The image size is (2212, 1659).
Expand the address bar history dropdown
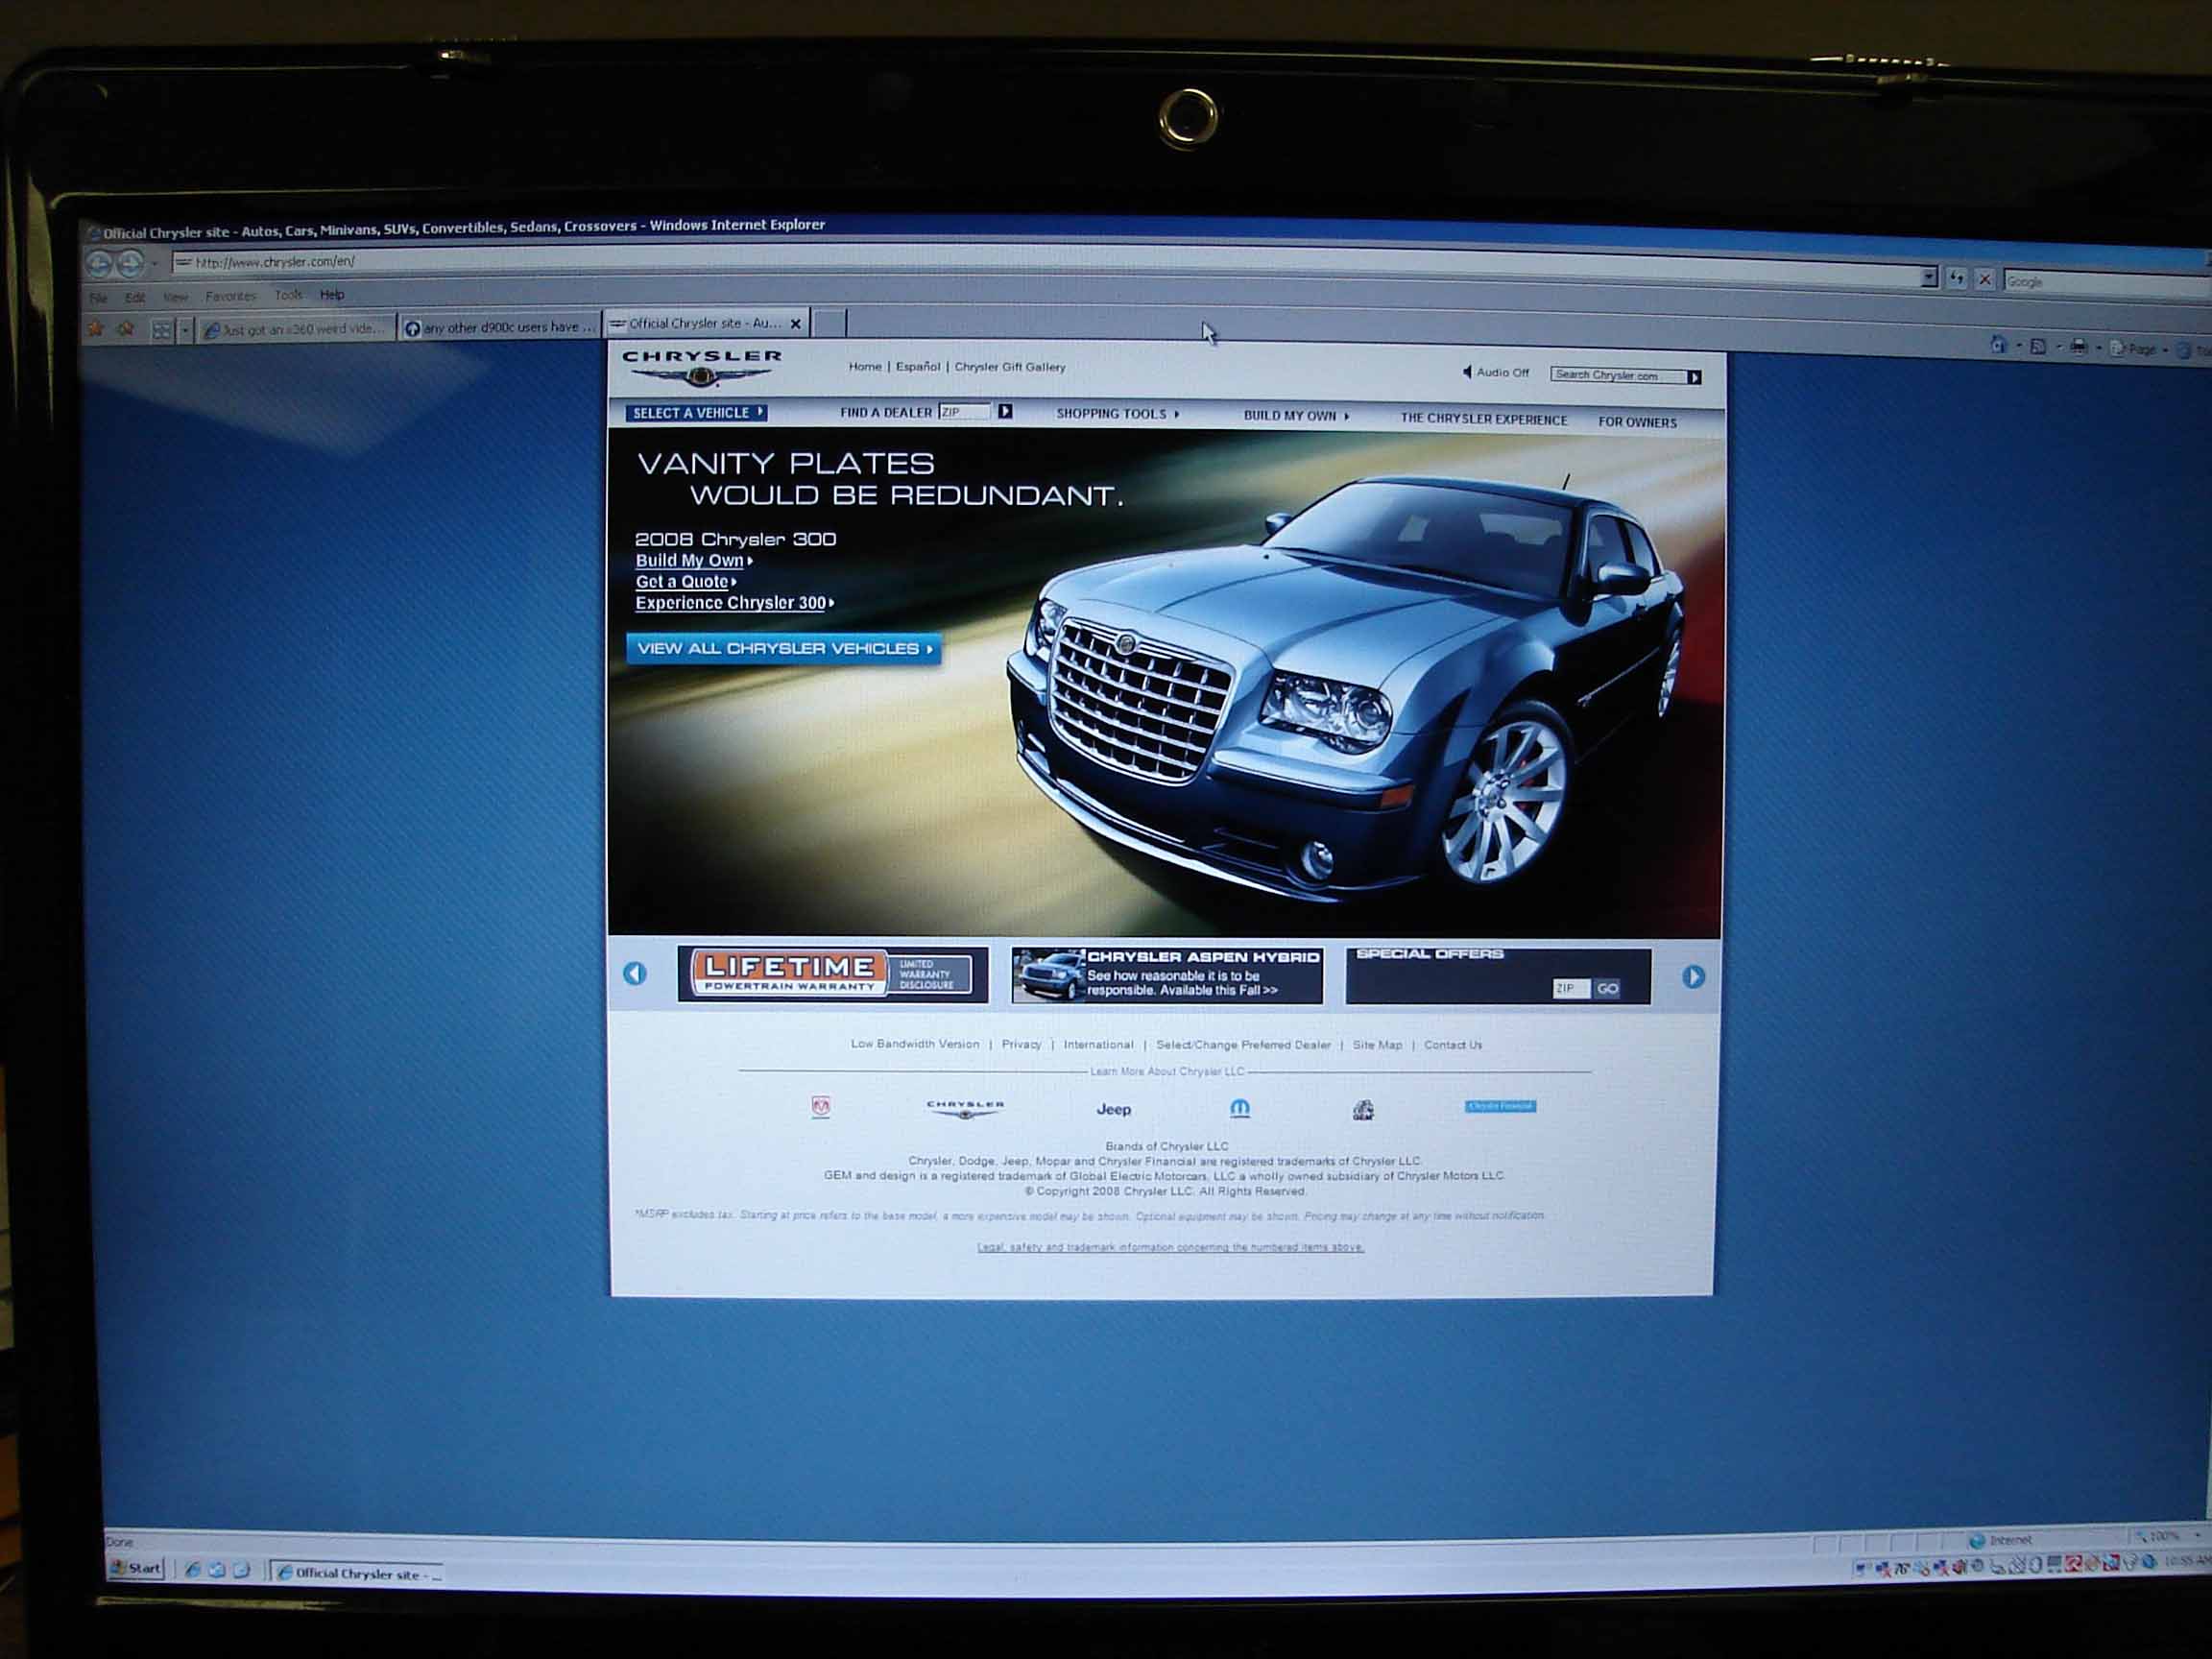[x=1929, y=278]
